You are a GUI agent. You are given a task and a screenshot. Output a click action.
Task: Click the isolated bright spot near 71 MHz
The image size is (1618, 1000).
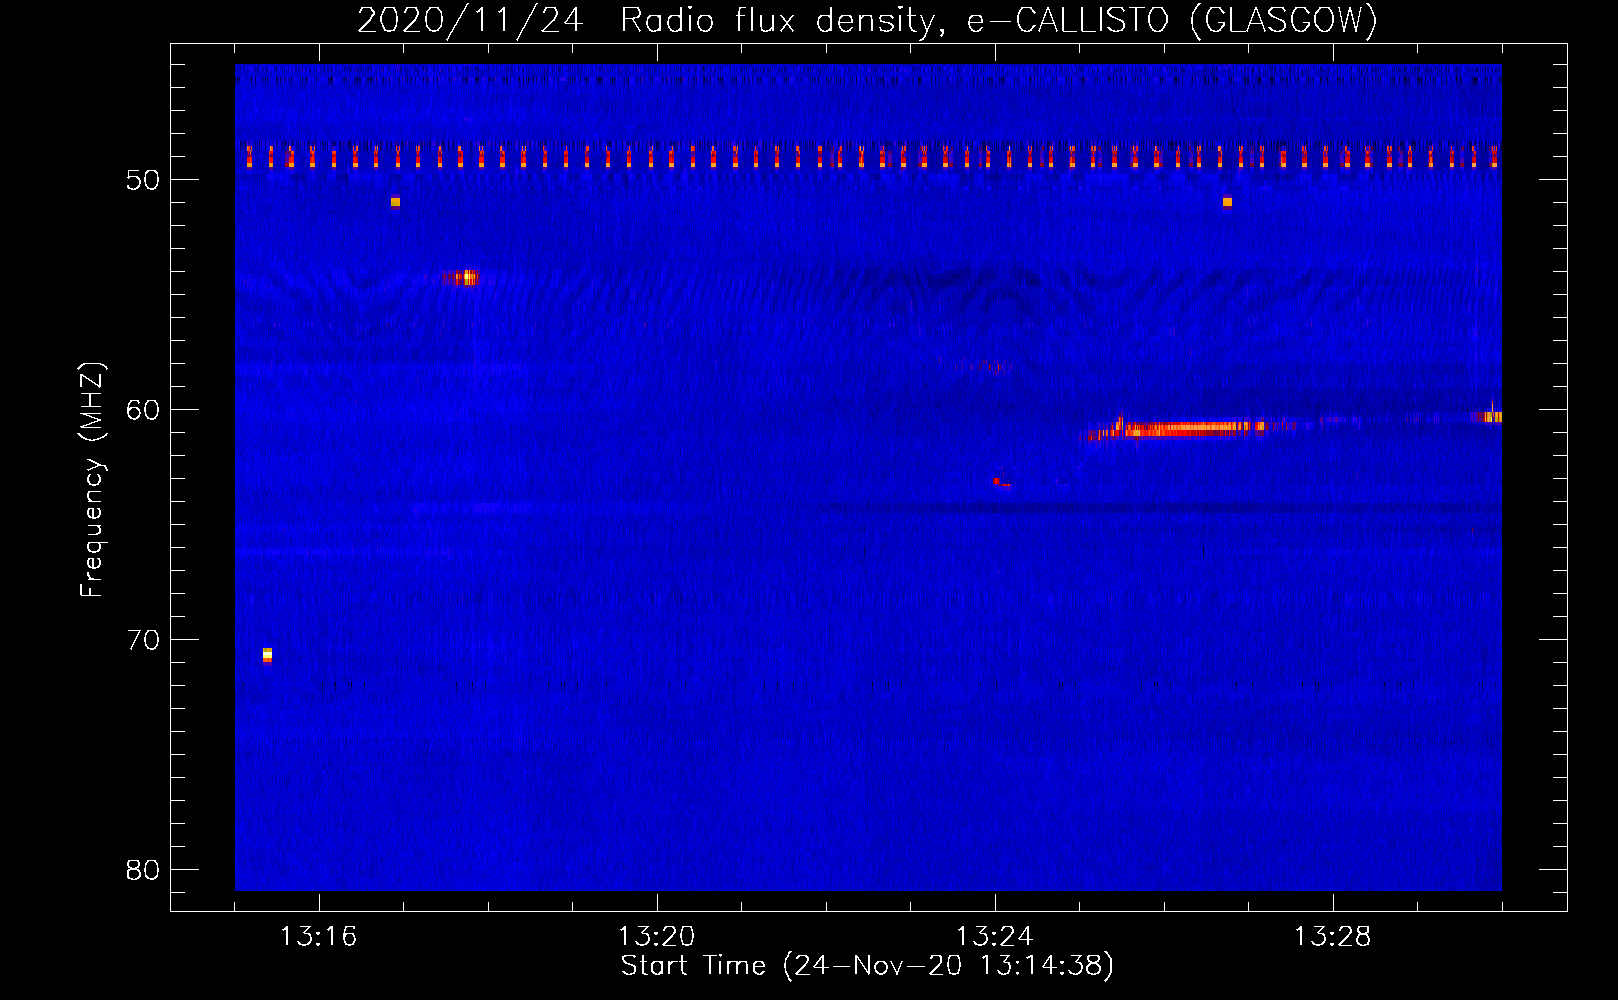coord(267,655)
